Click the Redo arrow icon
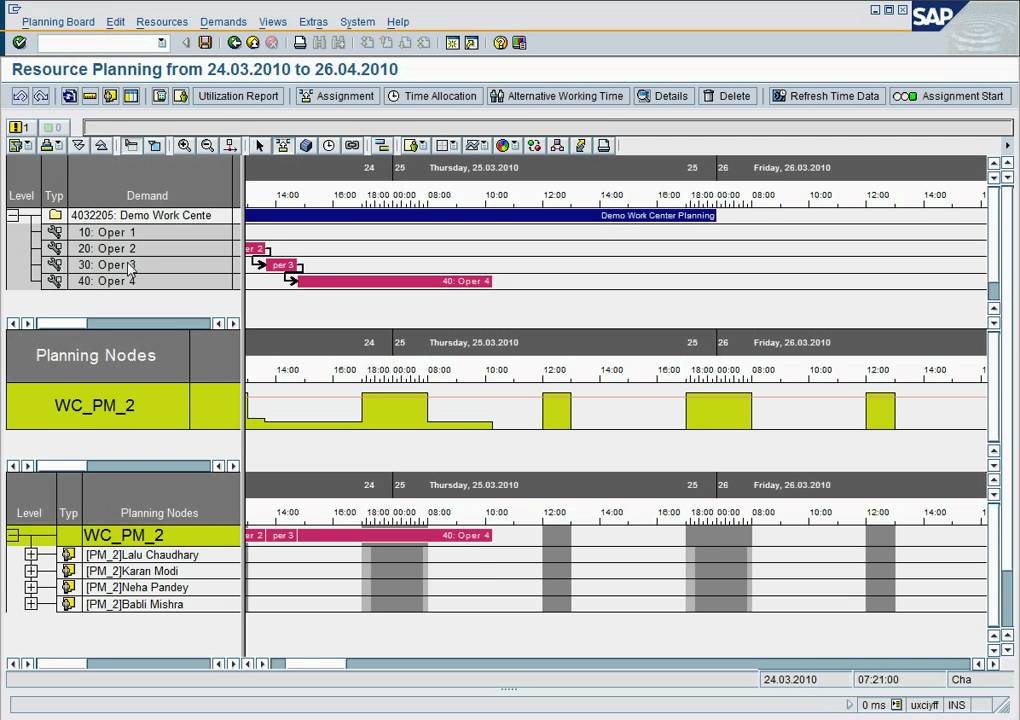The height and width of the screenshot is (720, 1020). (41, 96)
